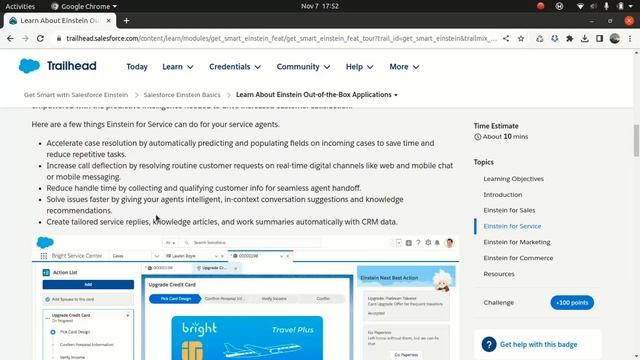This screenshot has height=360, width=640.
Task: Jump to Learning Objectives topic
Action: click(x=513, y=179)
